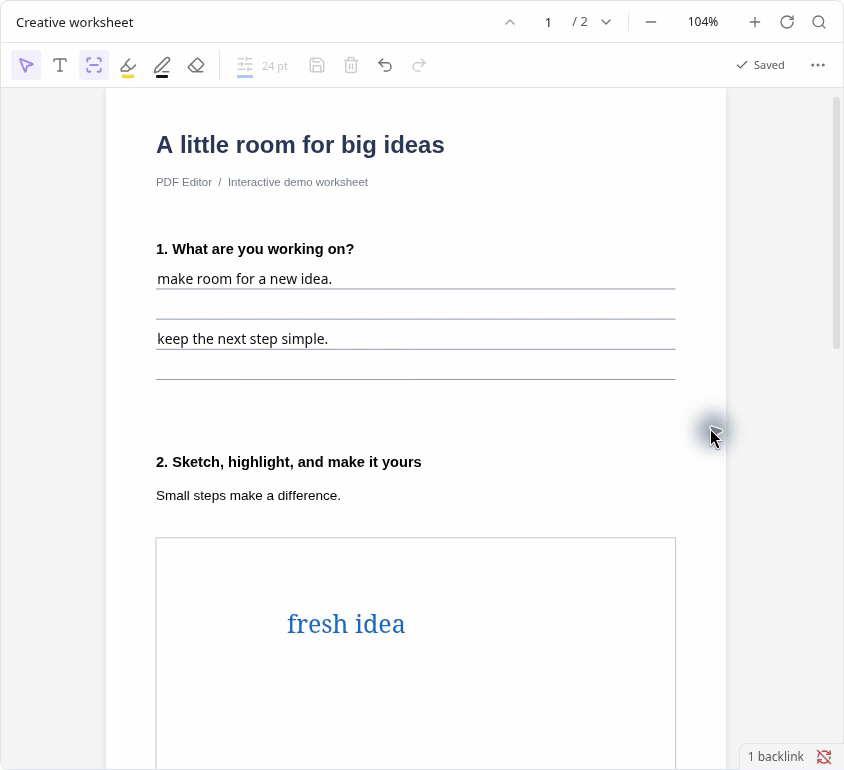This screenshot has height=770, width=844.
Task: Select the arrow selection tool
Action: coord(26,65)
